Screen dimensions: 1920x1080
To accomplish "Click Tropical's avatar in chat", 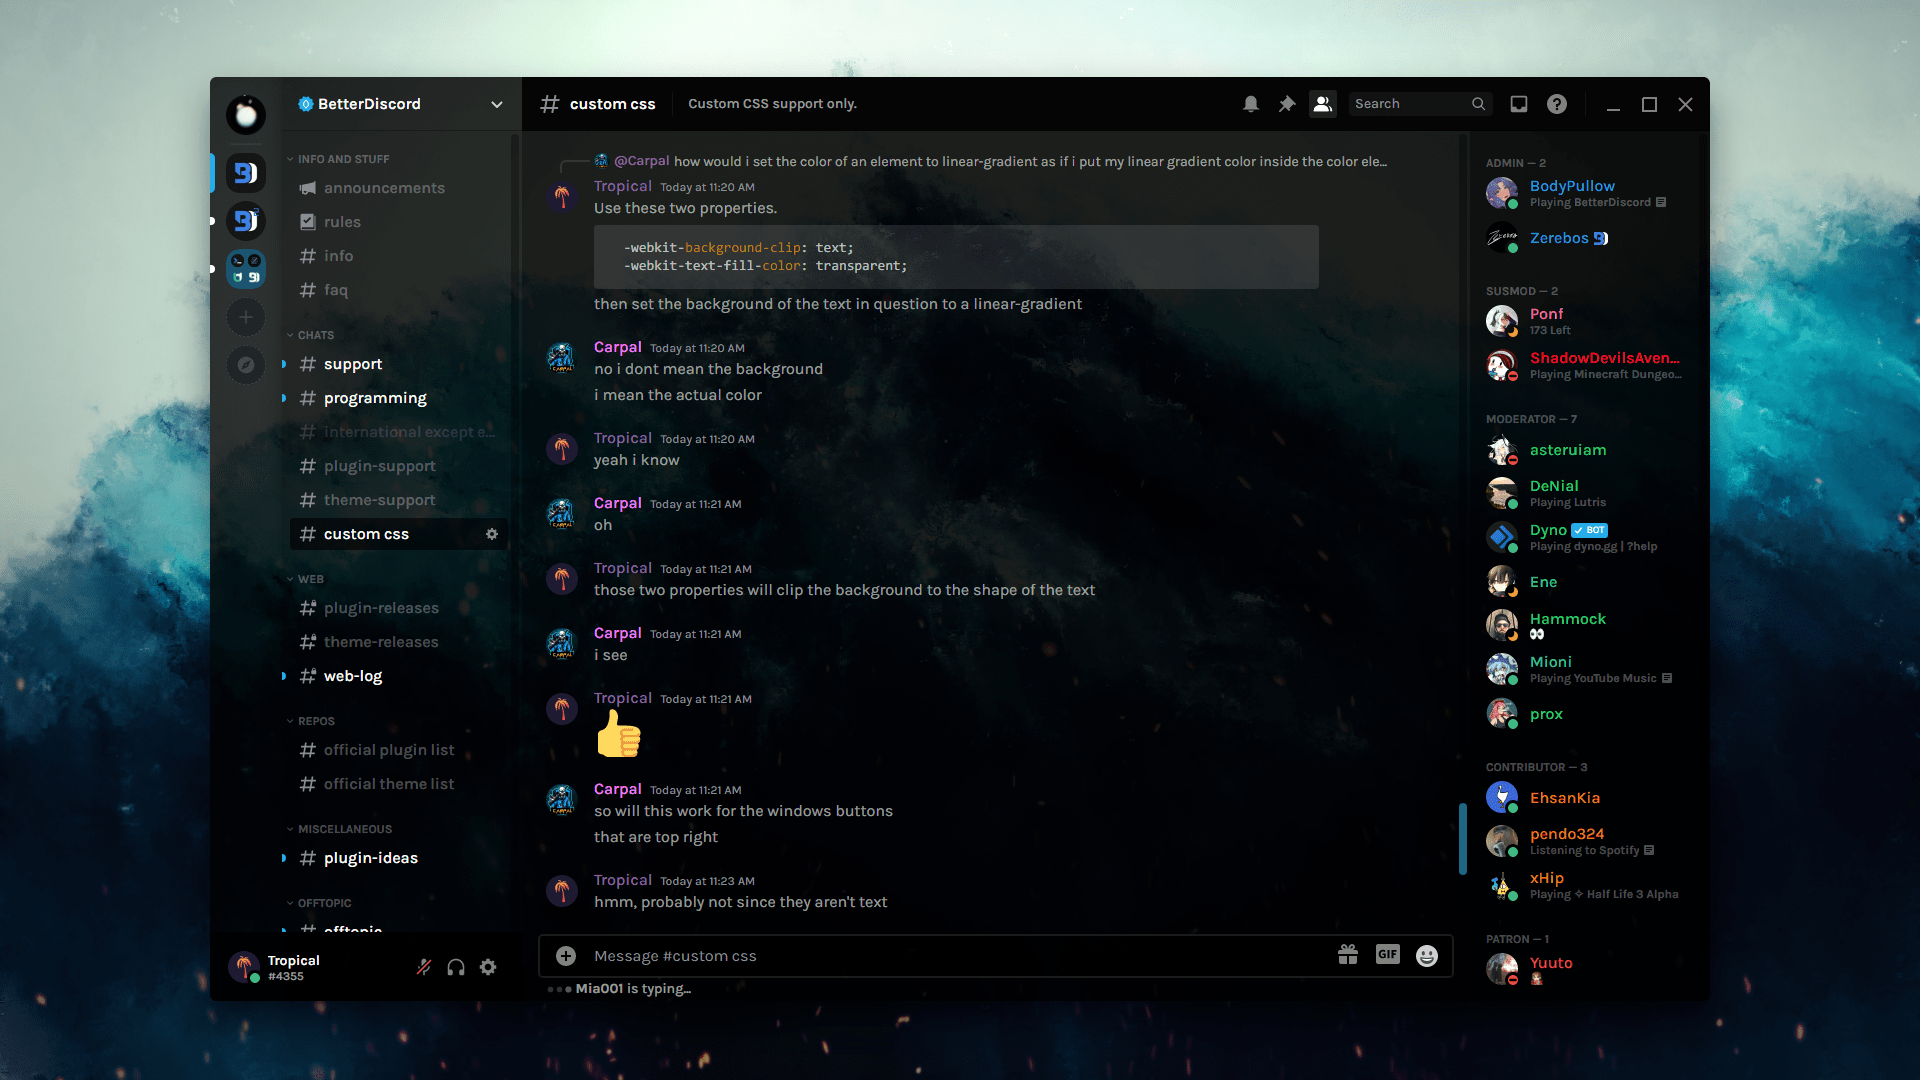I will tap(562, 196).
